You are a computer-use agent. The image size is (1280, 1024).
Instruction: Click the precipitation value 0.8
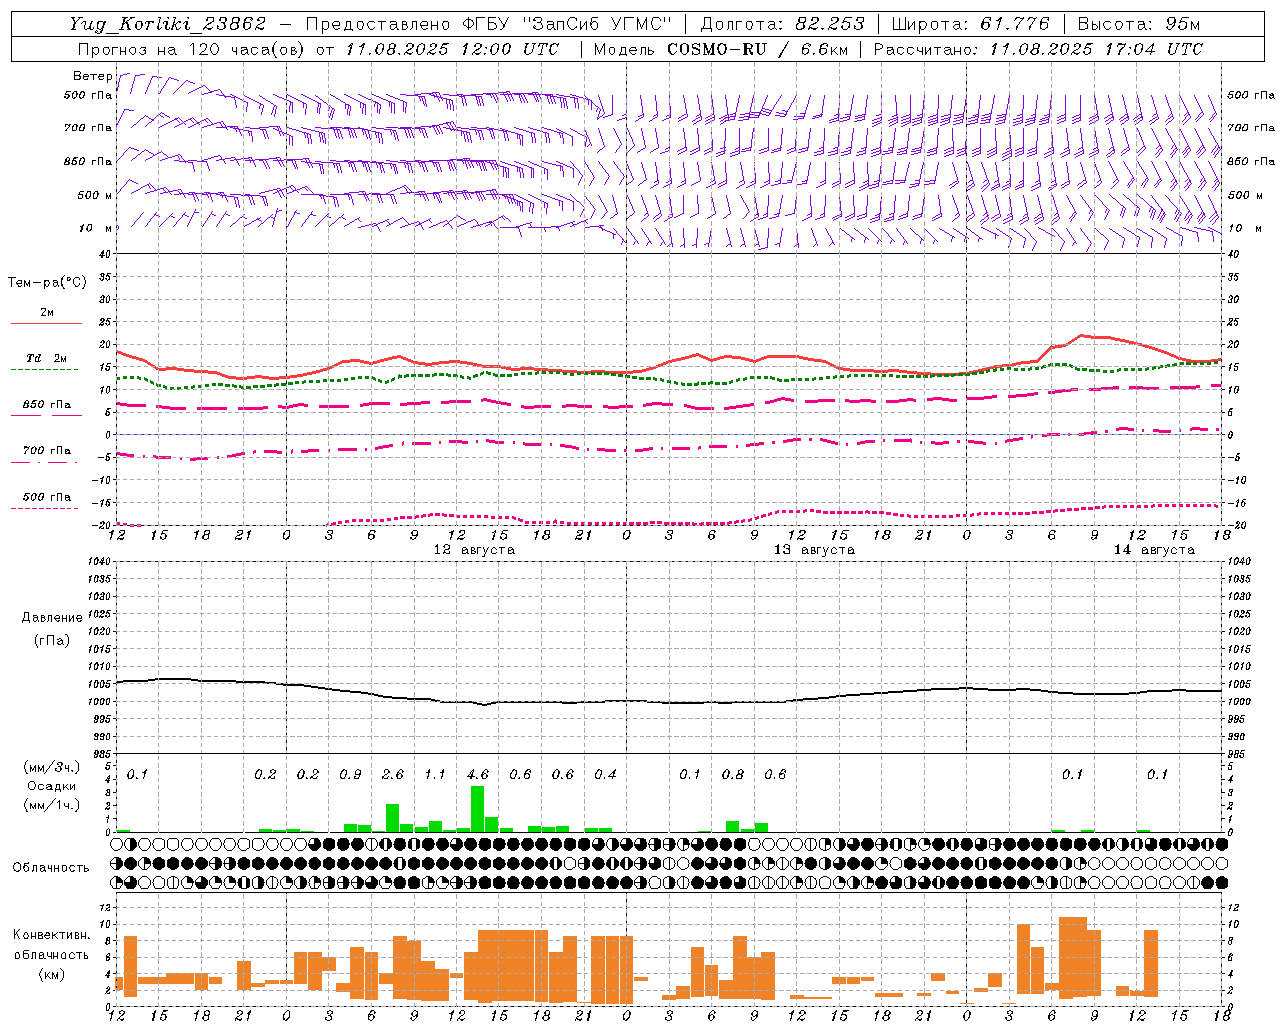733,775
